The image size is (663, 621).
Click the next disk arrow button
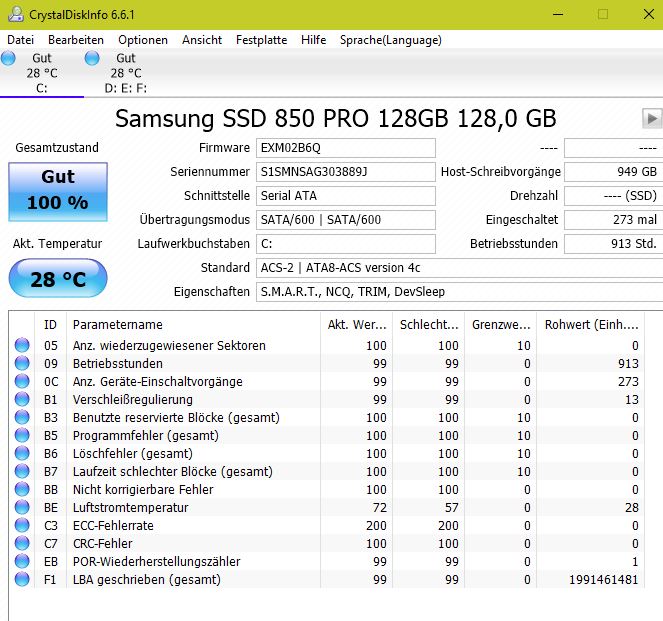tap(652, 118)
